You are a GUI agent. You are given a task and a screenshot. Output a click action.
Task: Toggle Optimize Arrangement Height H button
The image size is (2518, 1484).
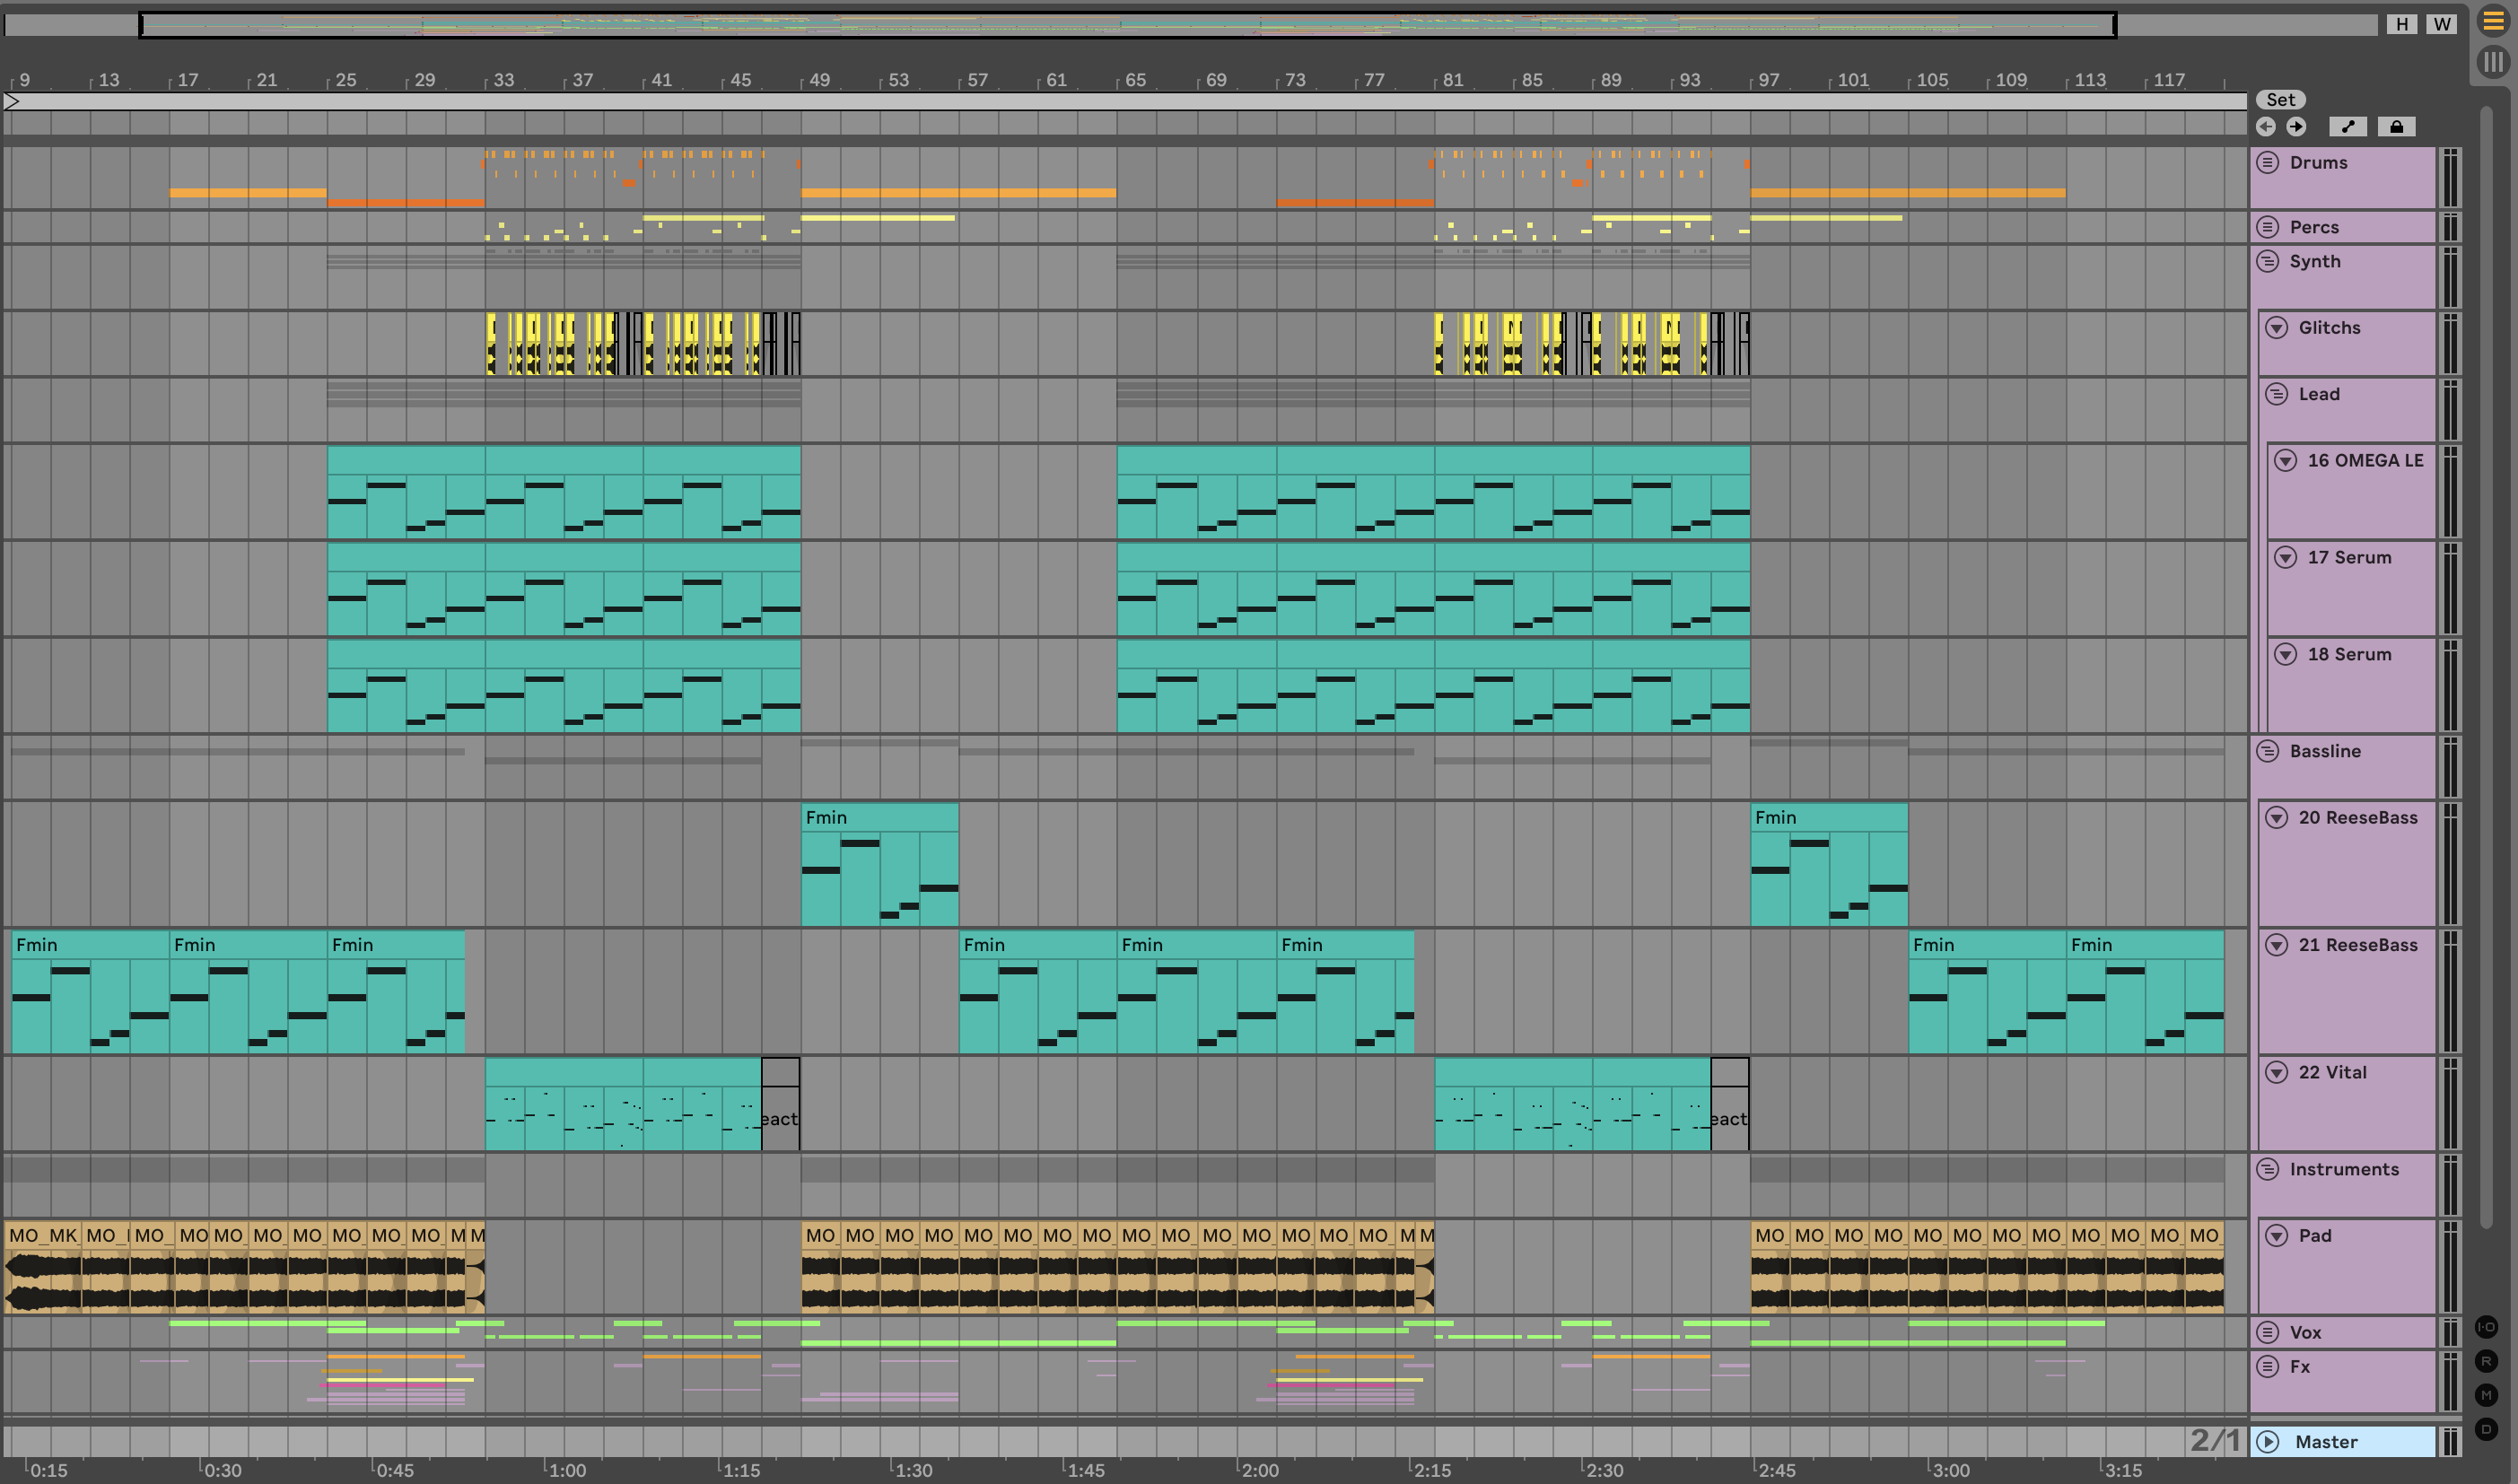tap(2402, 24)
